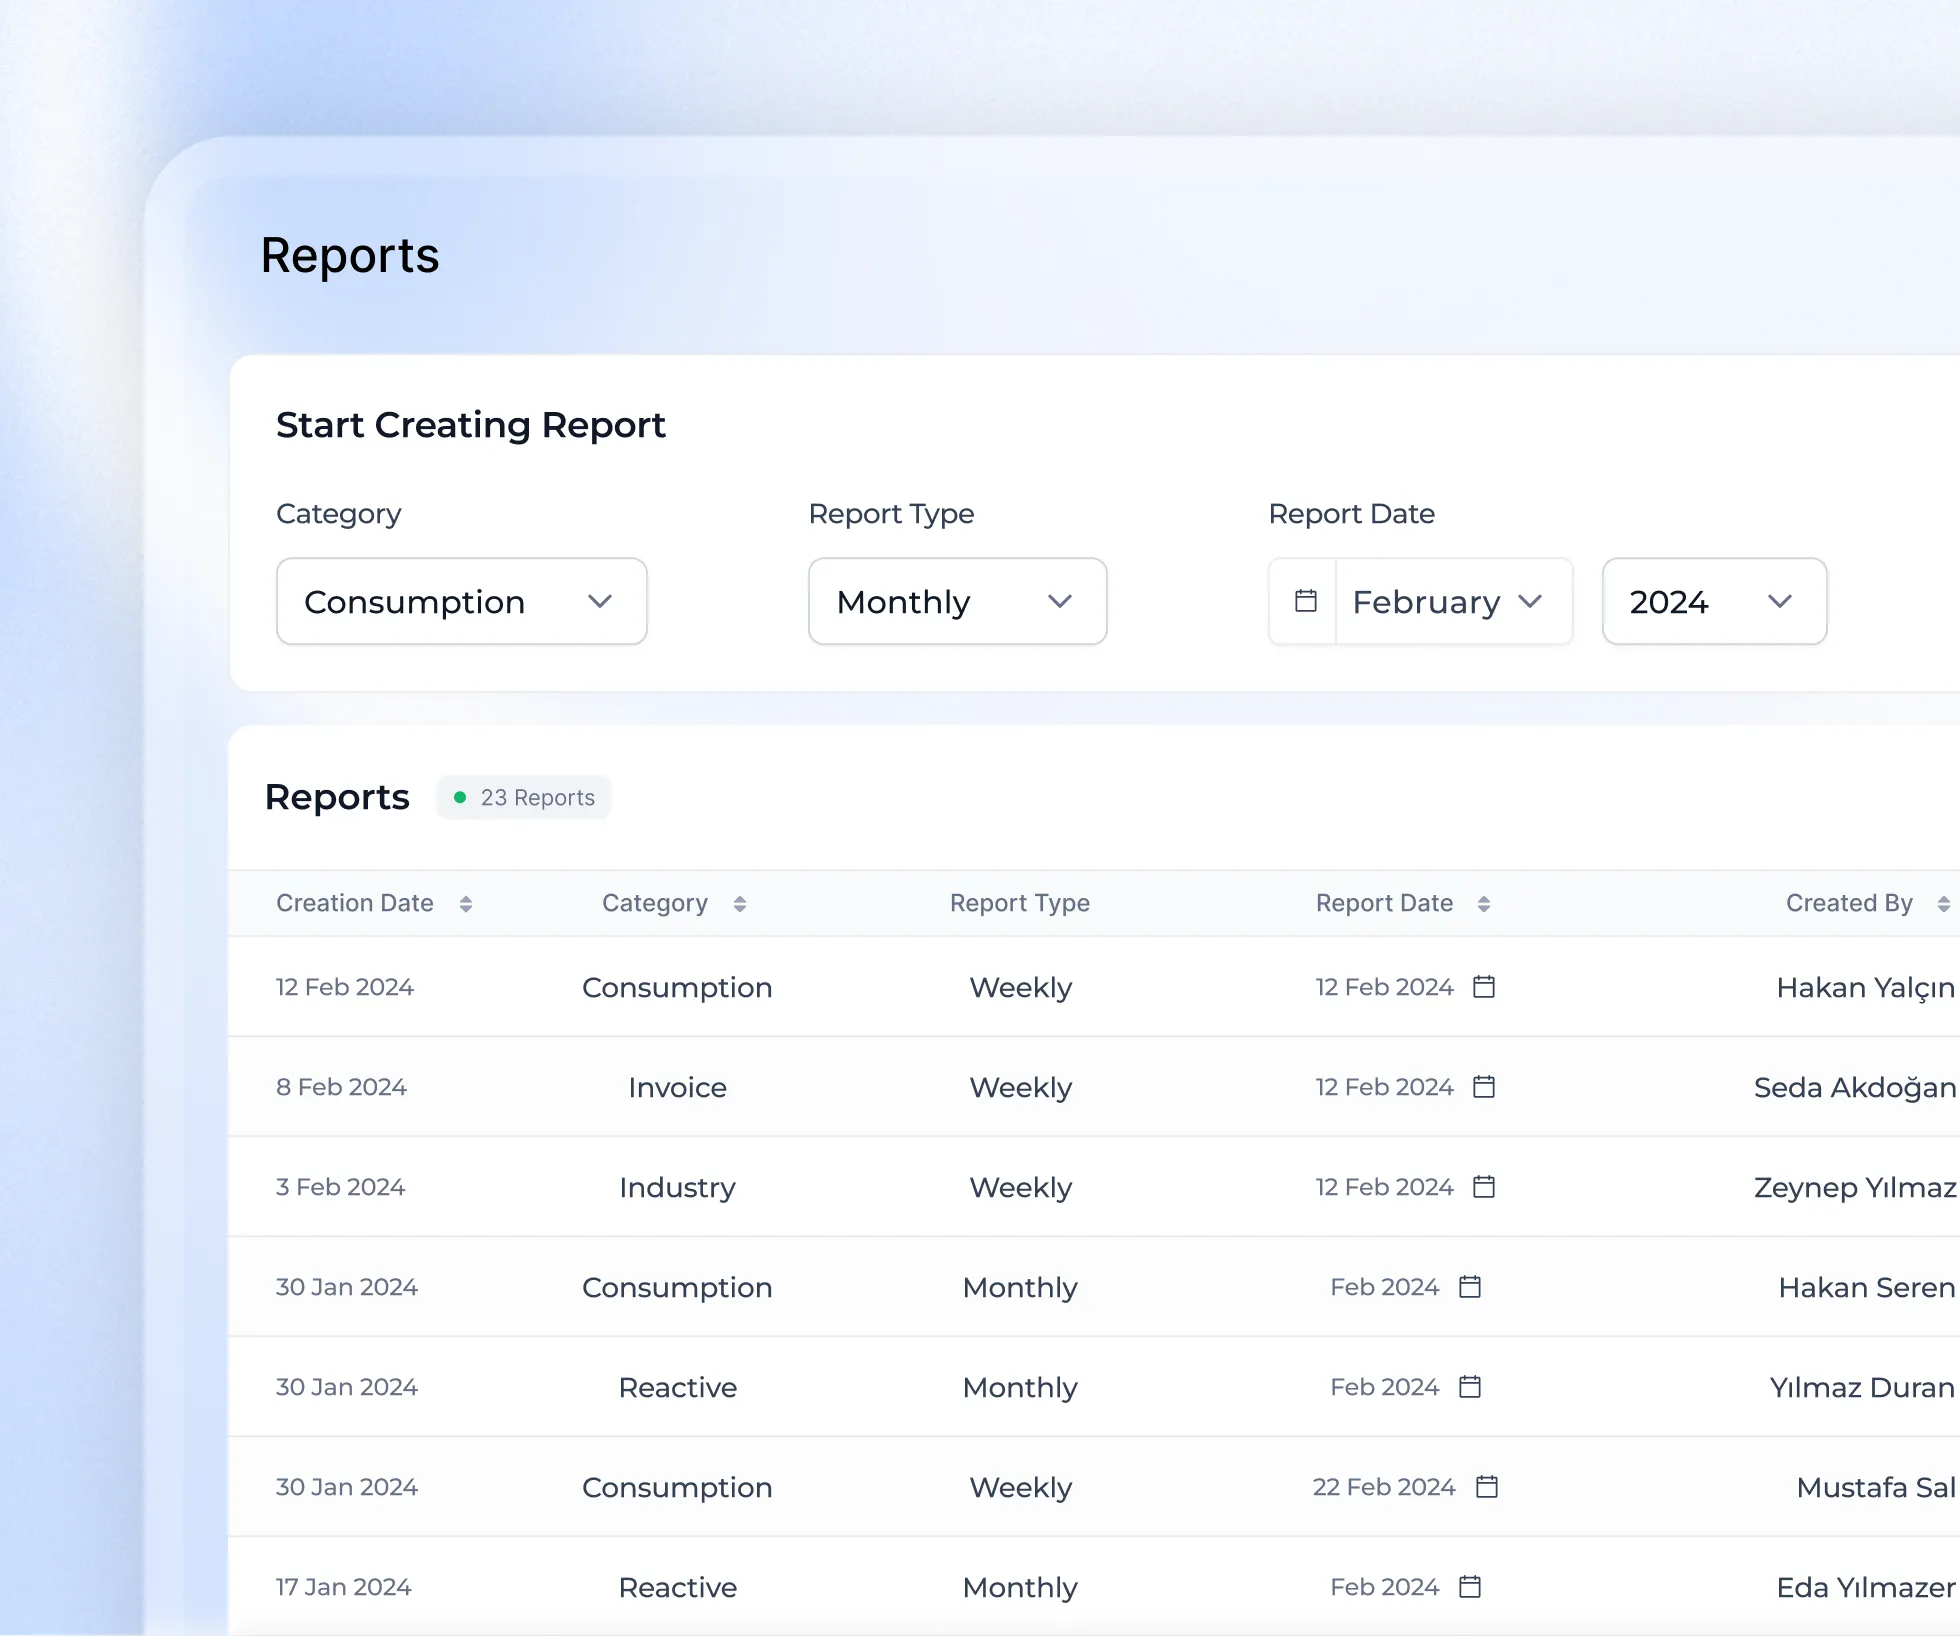Sort table by Creation Date arrows

465,904
